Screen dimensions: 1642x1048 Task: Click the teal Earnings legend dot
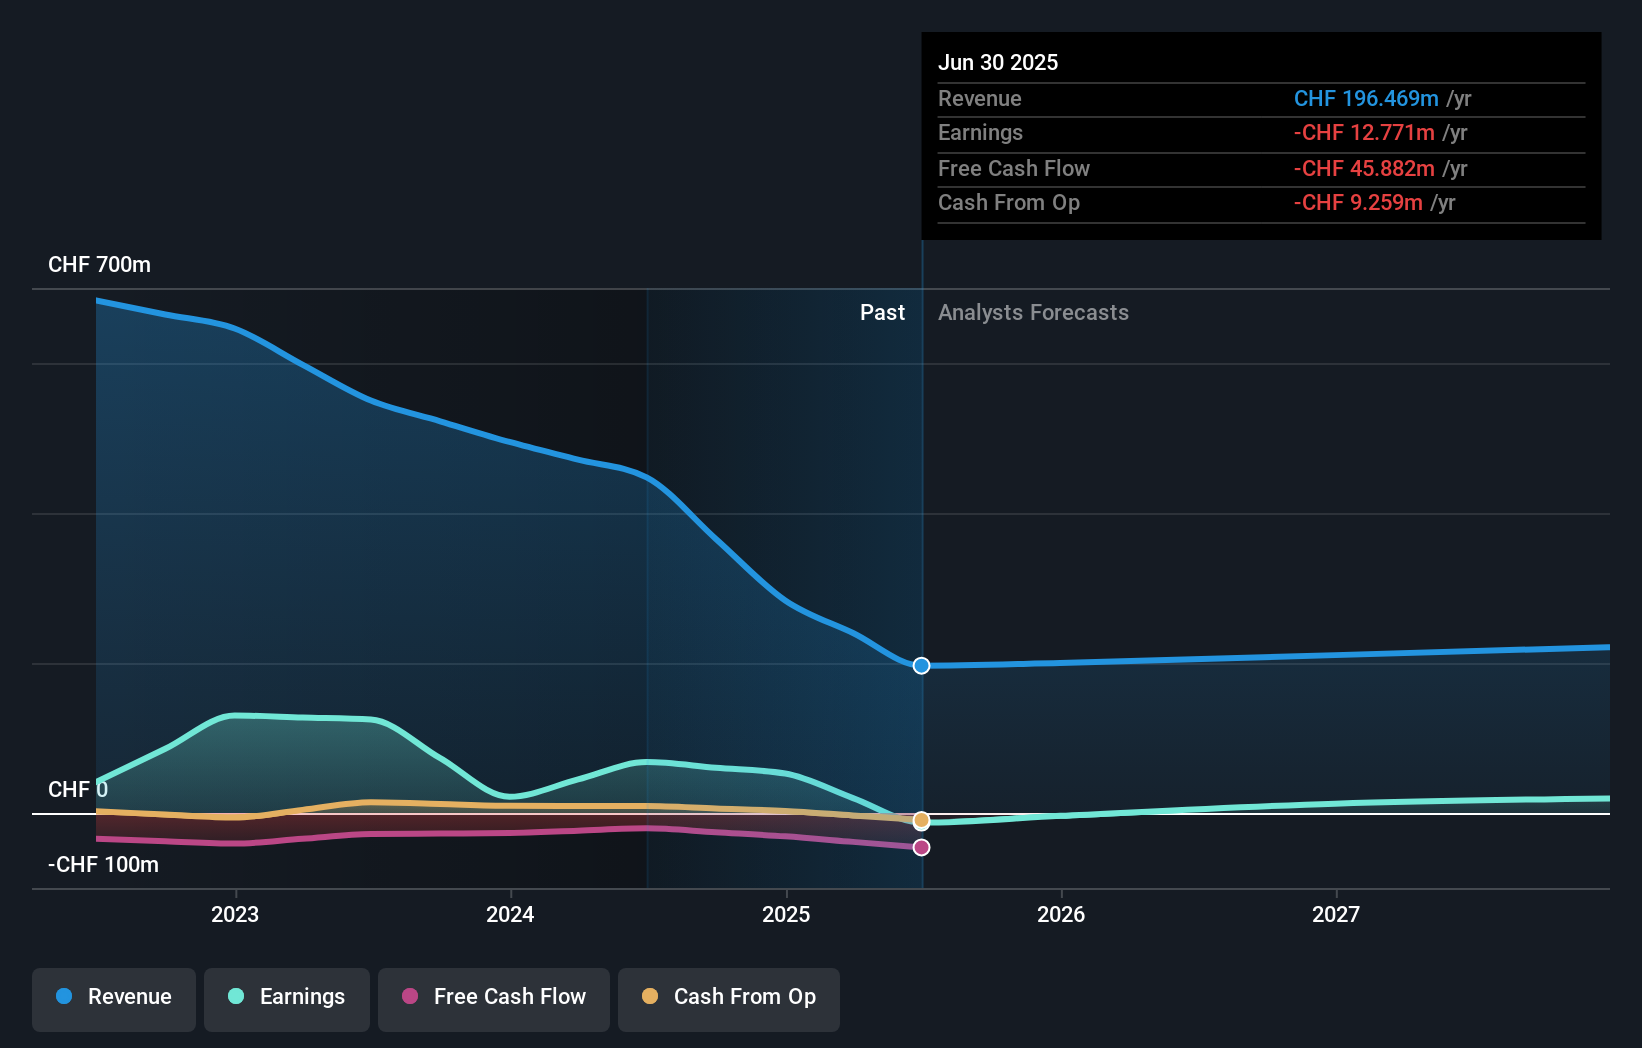tap(236, 996)
